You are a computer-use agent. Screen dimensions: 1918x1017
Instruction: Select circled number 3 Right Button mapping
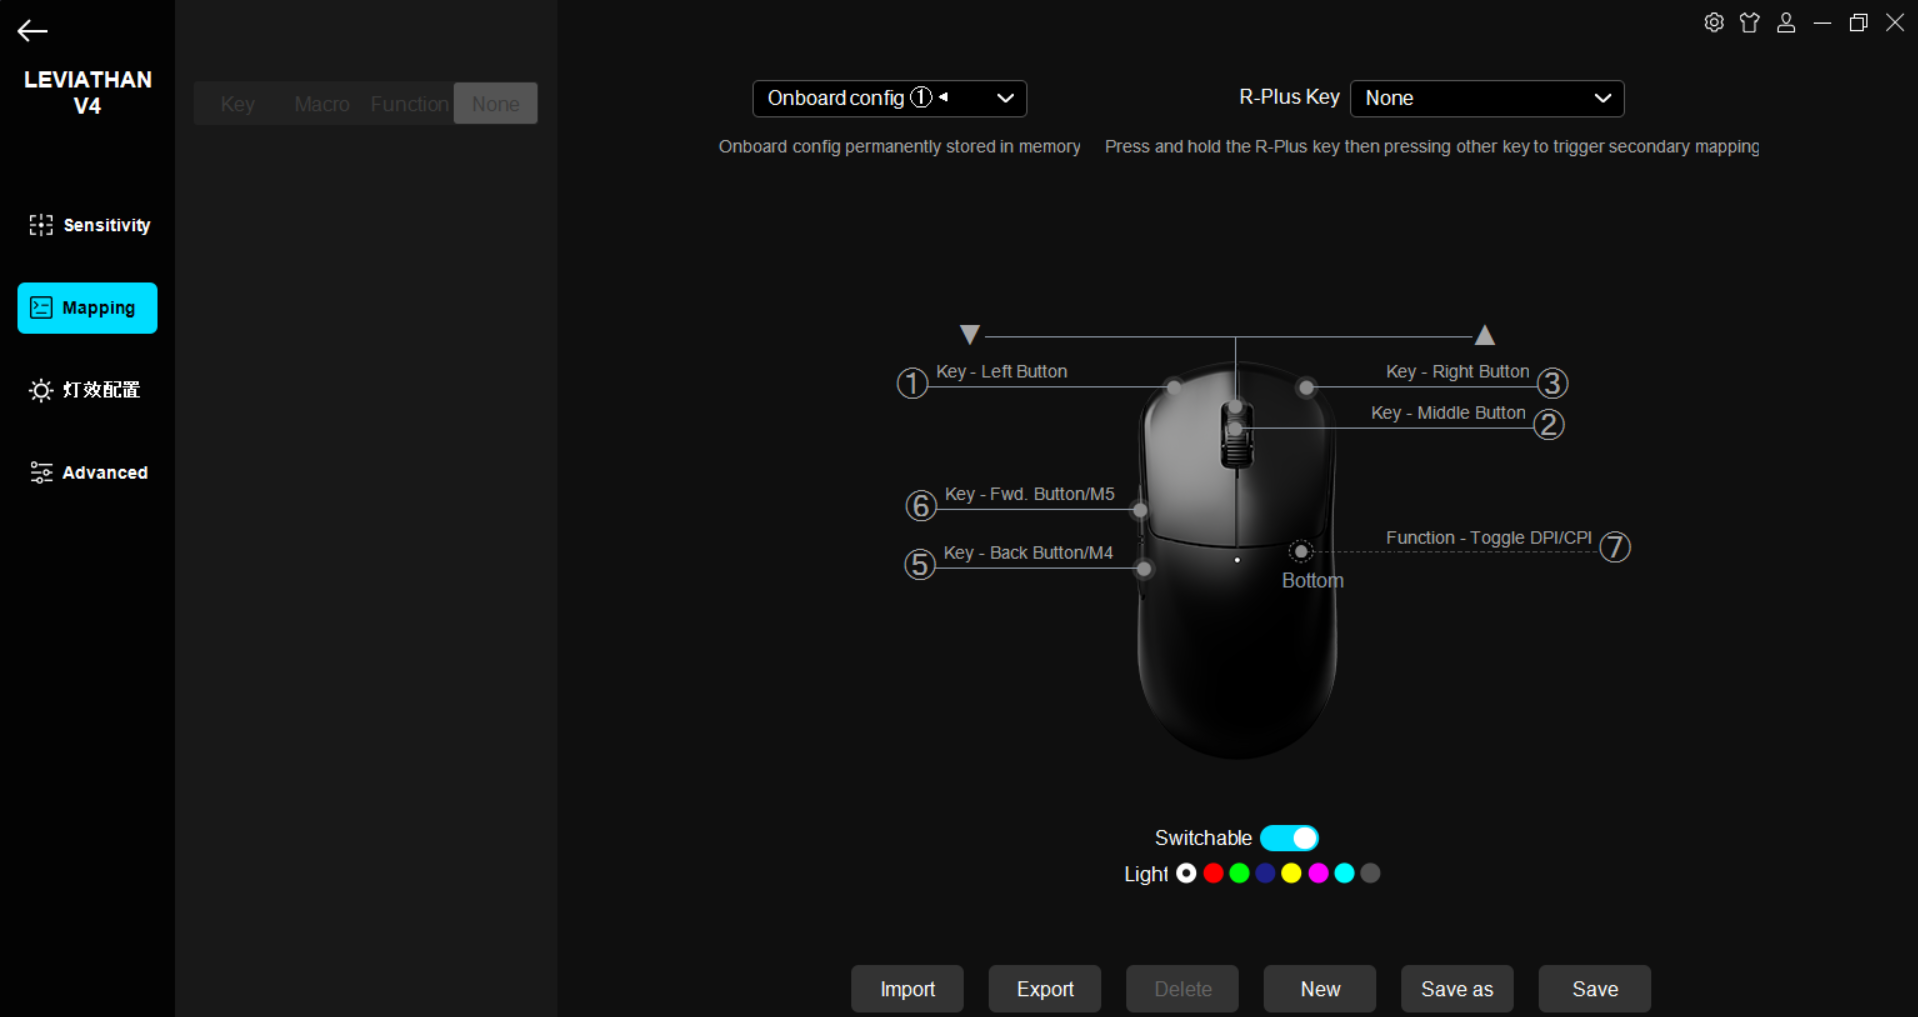pos(1552,383)
